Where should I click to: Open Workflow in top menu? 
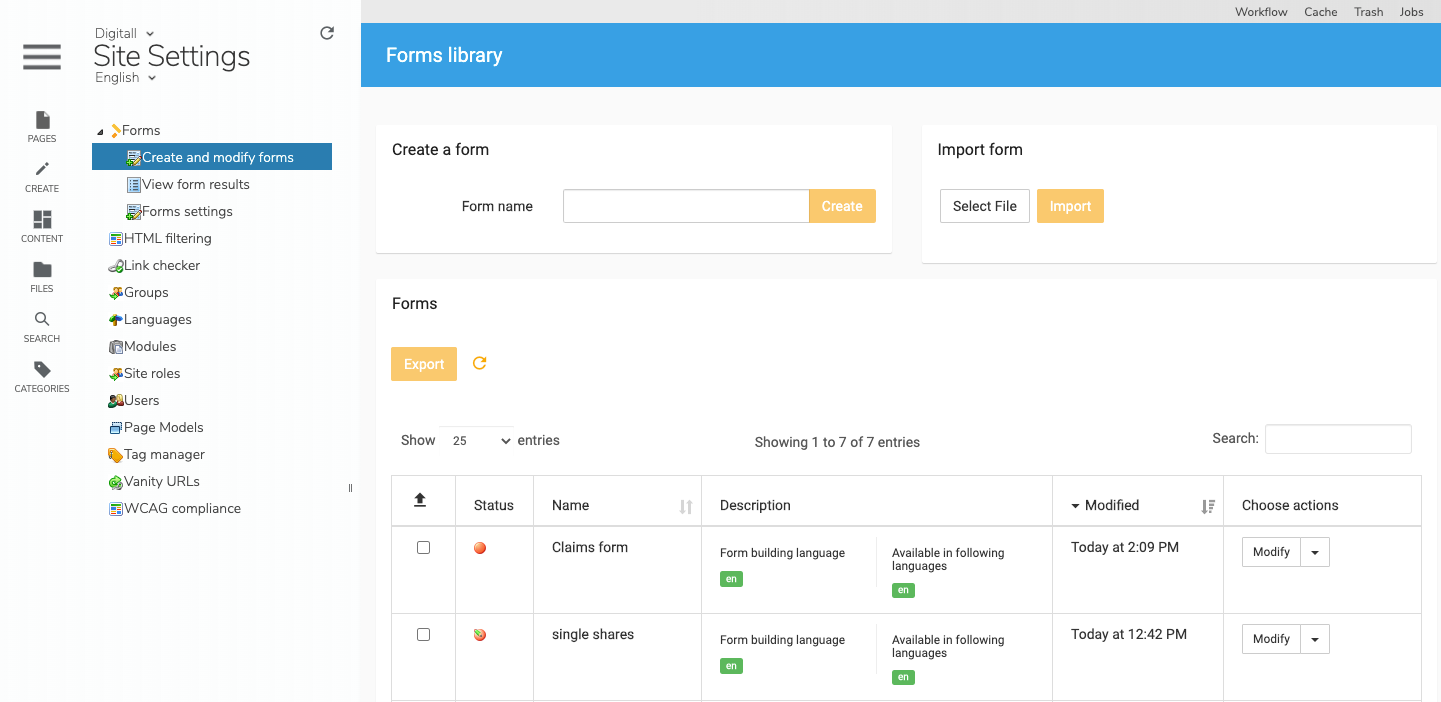coord(1261,12)
